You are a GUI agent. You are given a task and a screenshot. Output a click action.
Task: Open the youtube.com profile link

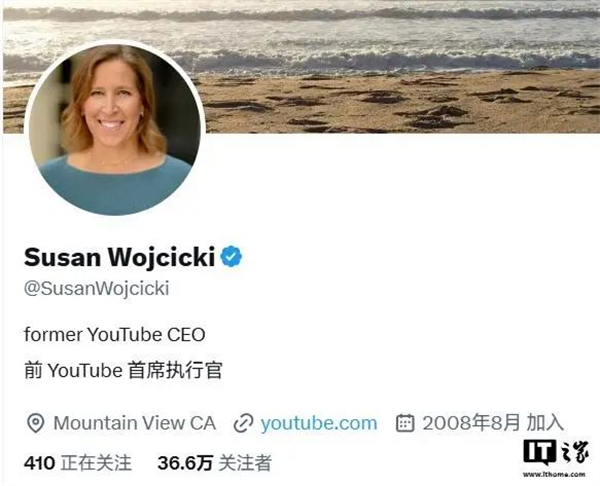319,423
